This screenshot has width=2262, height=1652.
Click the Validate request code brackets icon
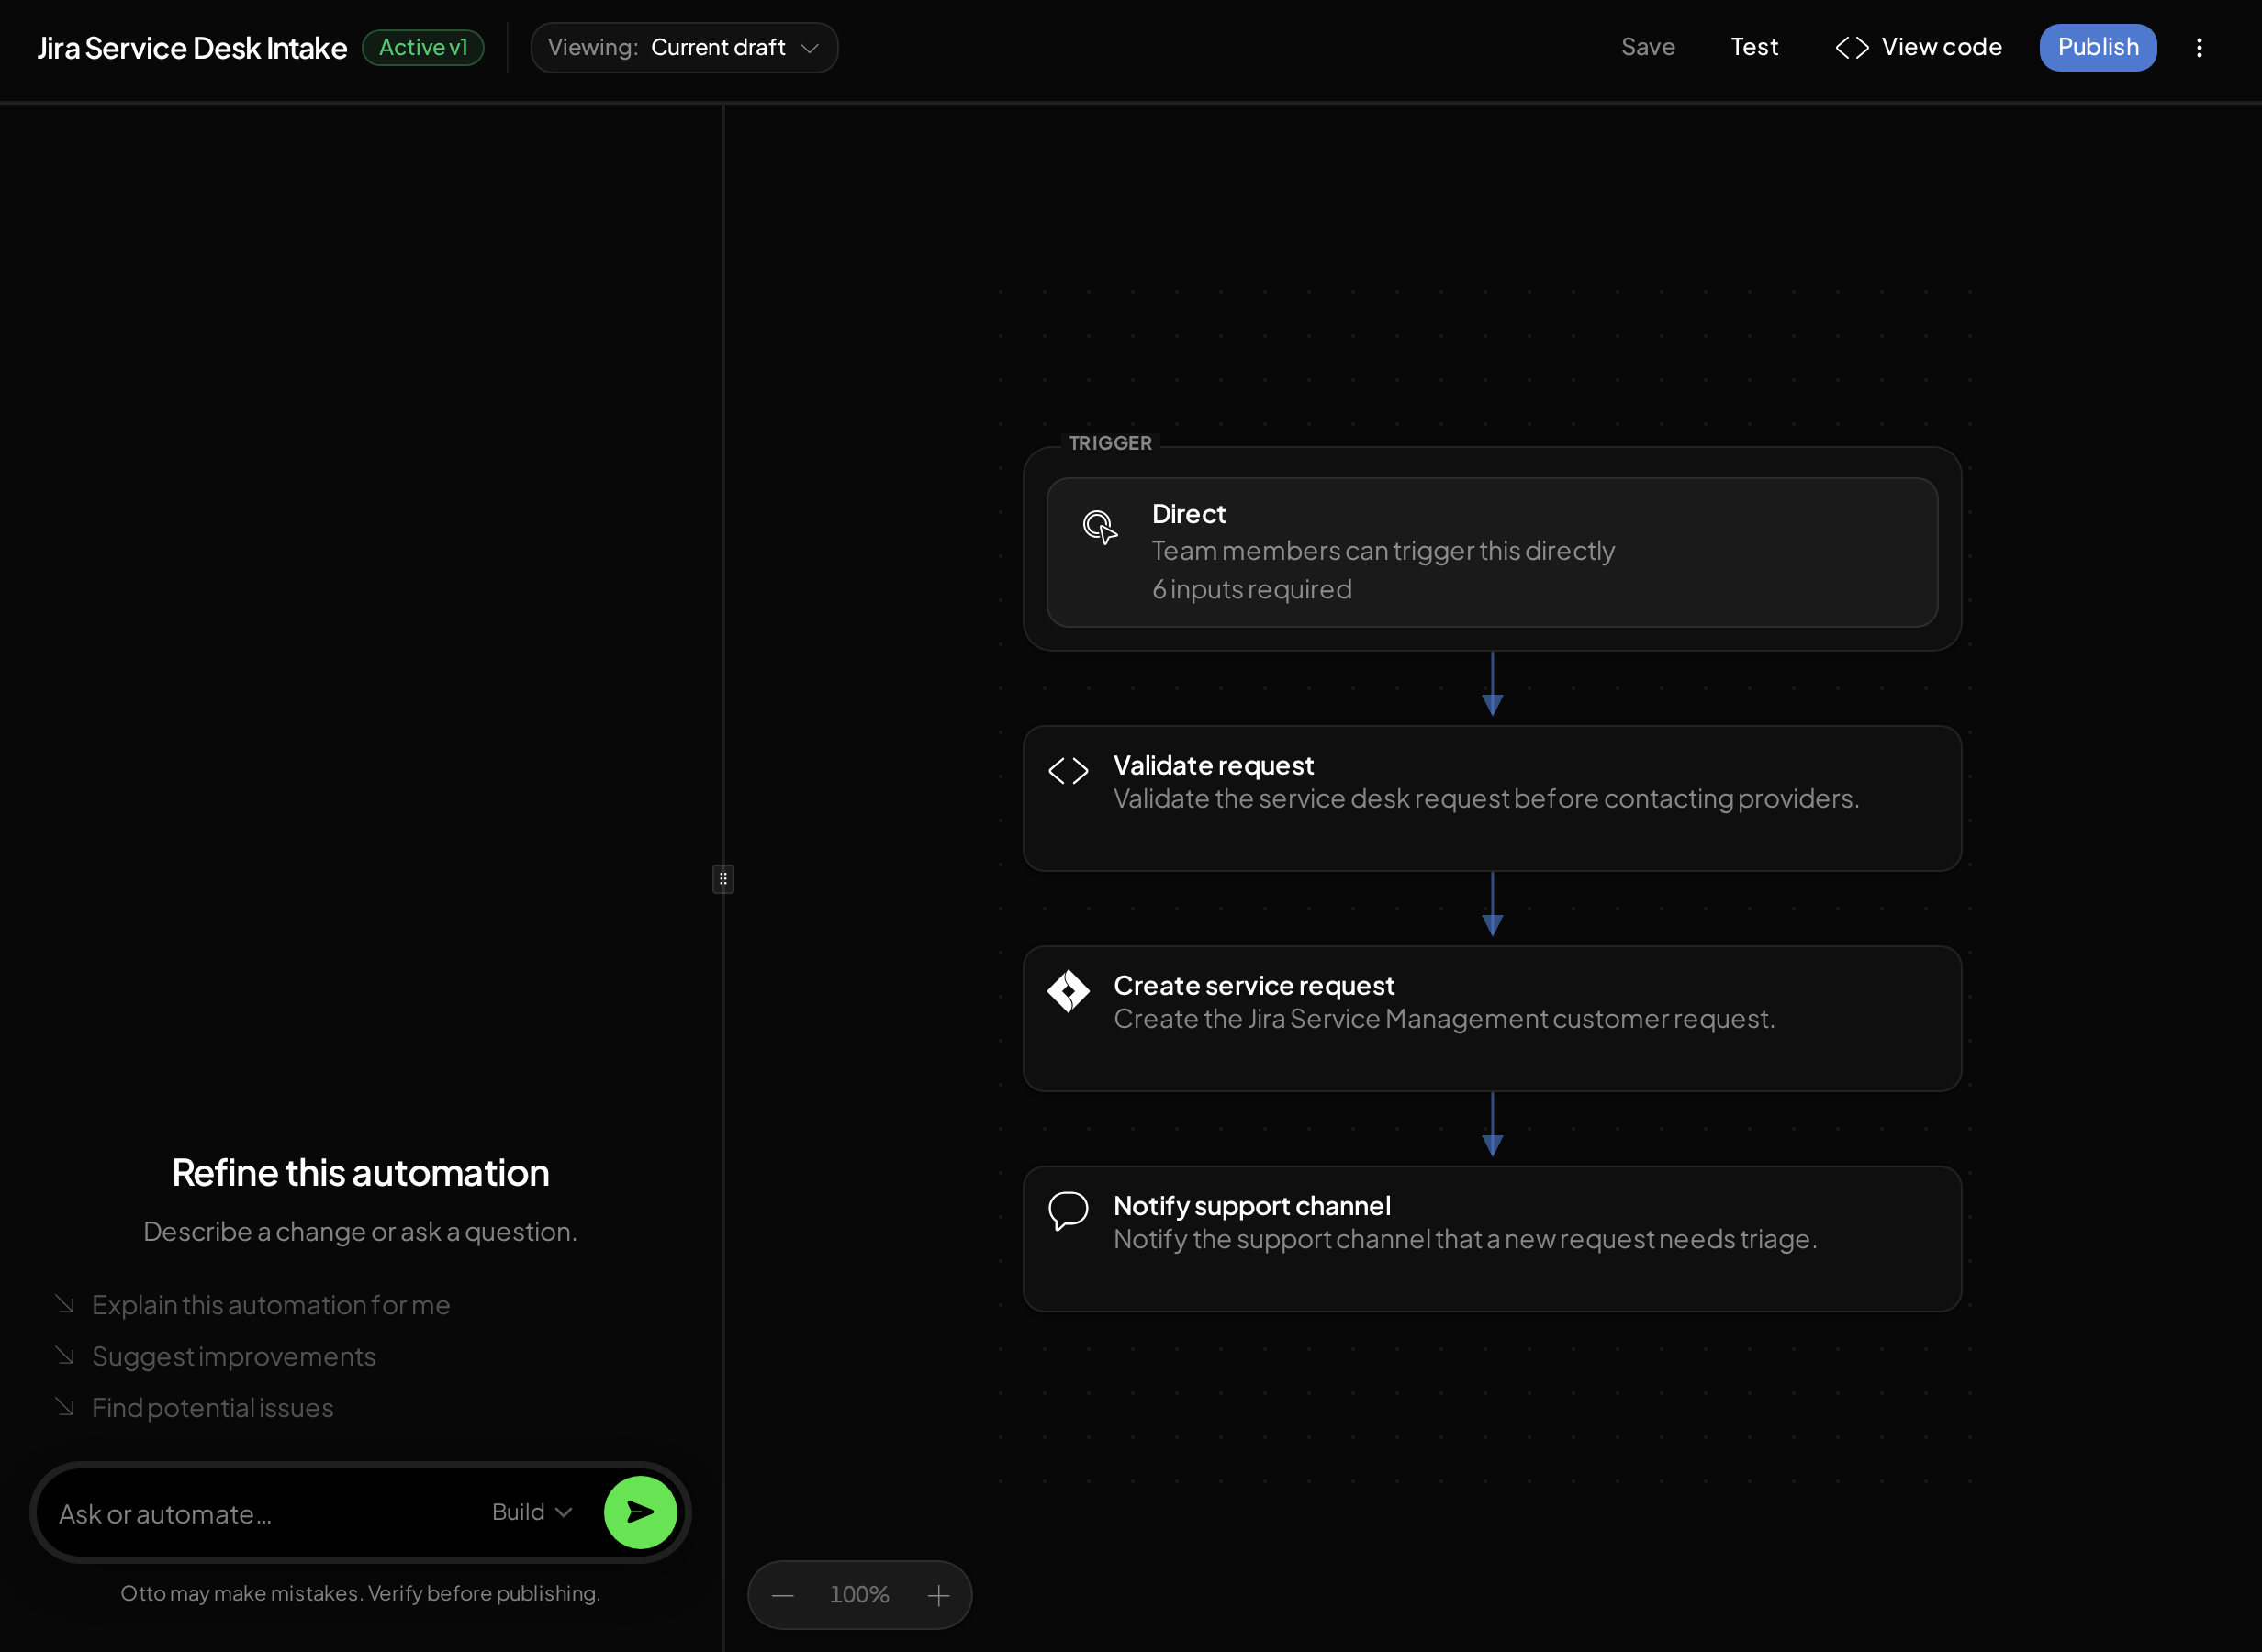tap(1068, 771)
